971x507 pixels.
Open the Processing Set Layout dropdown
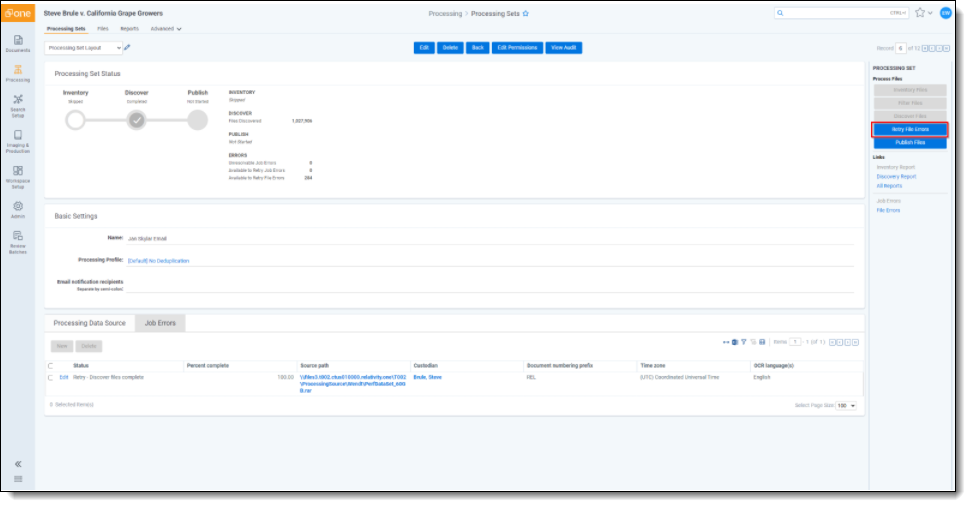point(83,48)
